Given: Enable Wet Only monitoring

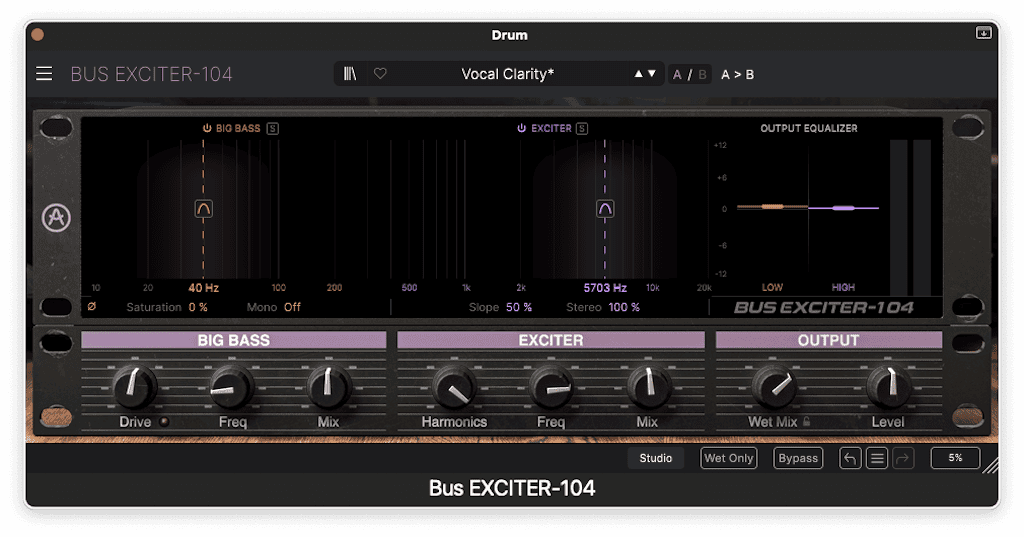Looking at the screenshot, I should coord(729,458).
